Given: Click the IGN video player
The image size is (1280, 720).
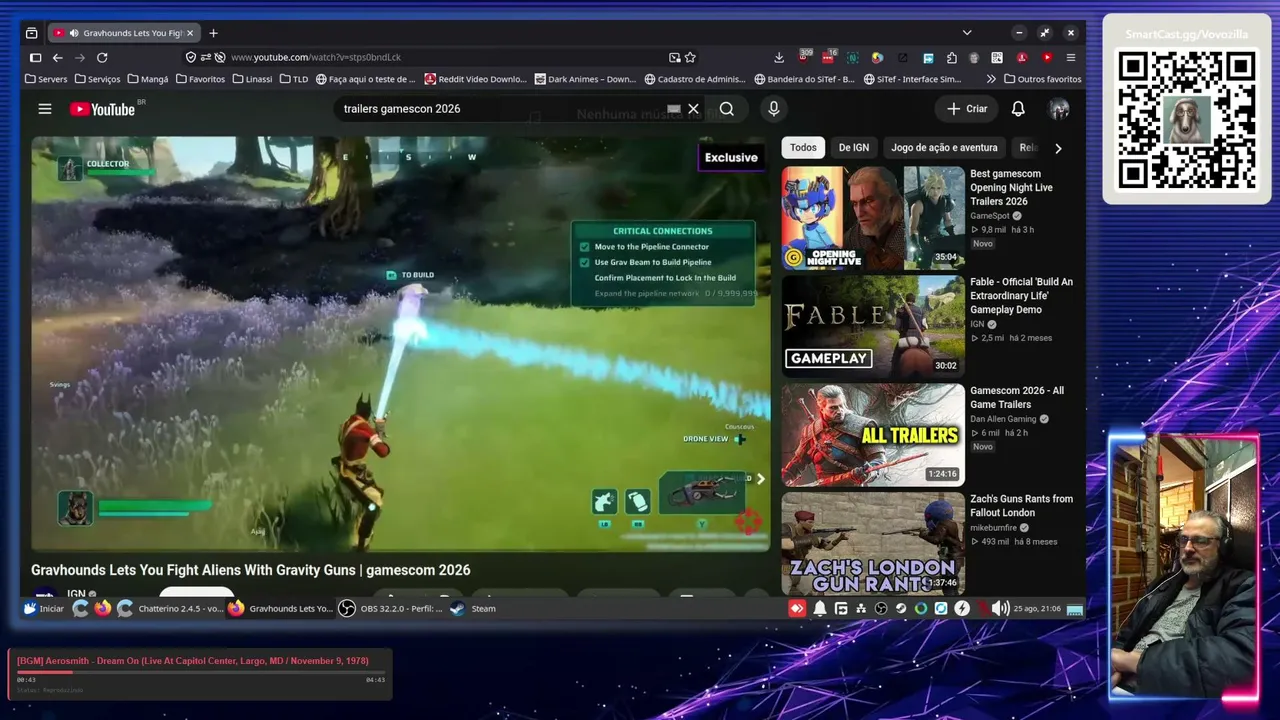Looking at the screenshot, I should click(x=400, y=344).
